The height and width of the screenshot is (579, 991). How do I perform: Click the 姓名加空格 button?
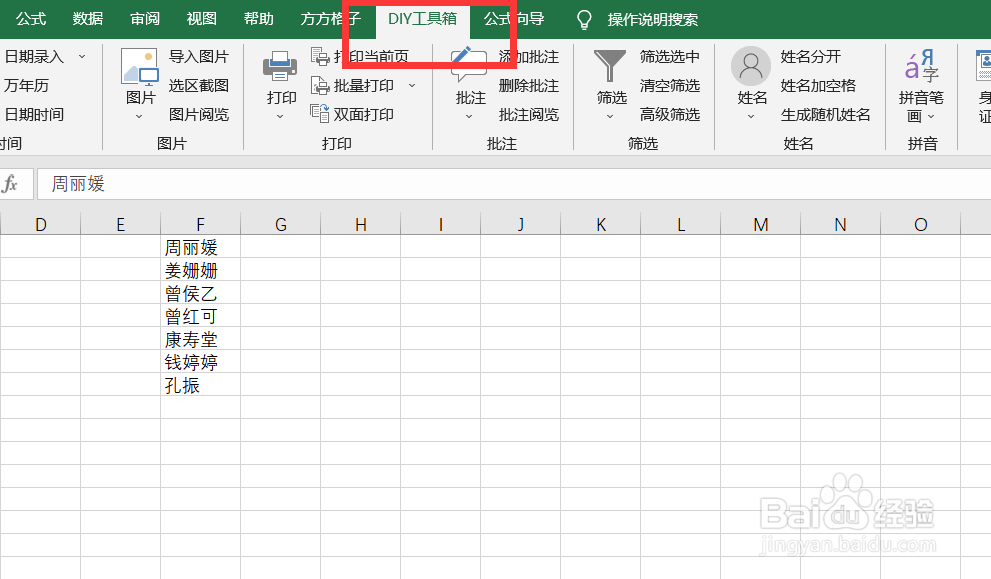click(x=818, y=85)
